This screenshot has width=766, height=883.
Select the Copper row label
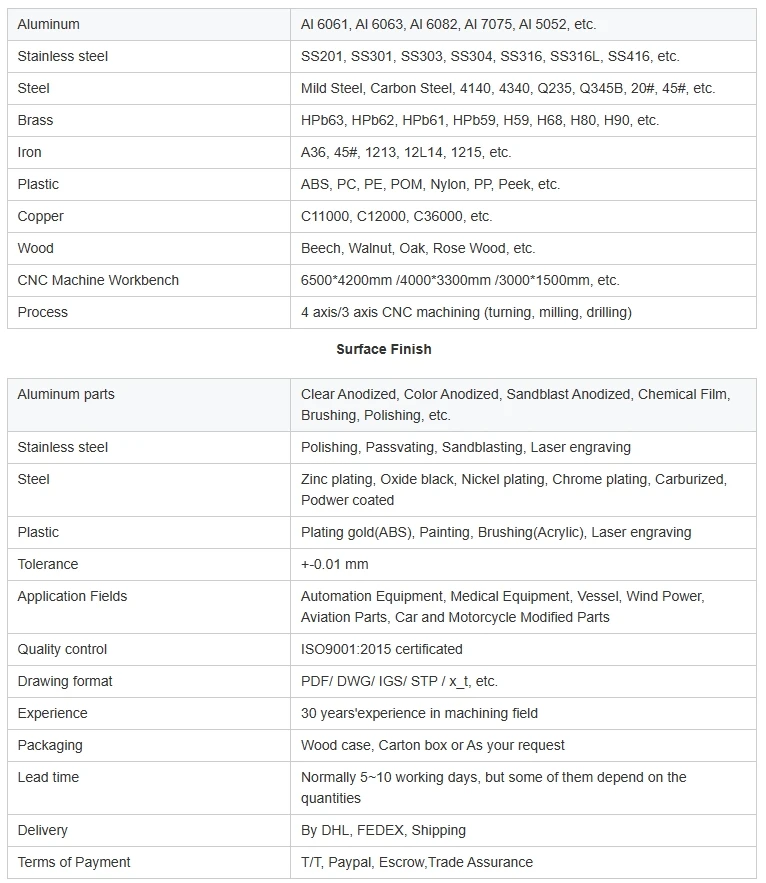(x=41, y=216)
